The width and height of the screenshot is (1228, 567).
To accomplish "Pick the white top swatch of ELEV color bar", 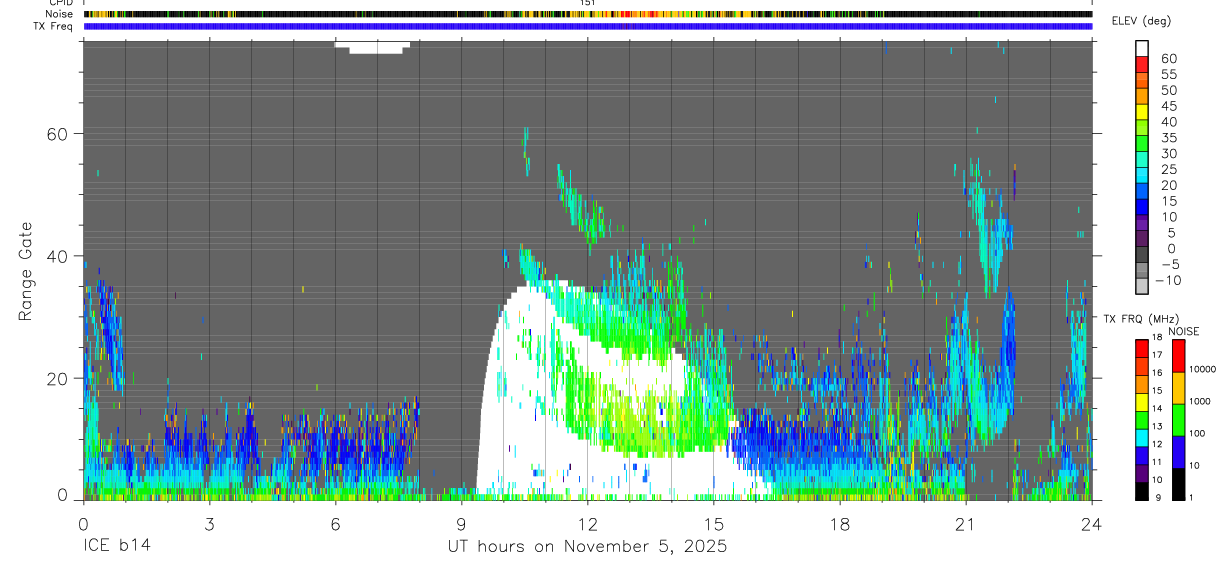I will pyautogui.click(x=1142, y=48).
